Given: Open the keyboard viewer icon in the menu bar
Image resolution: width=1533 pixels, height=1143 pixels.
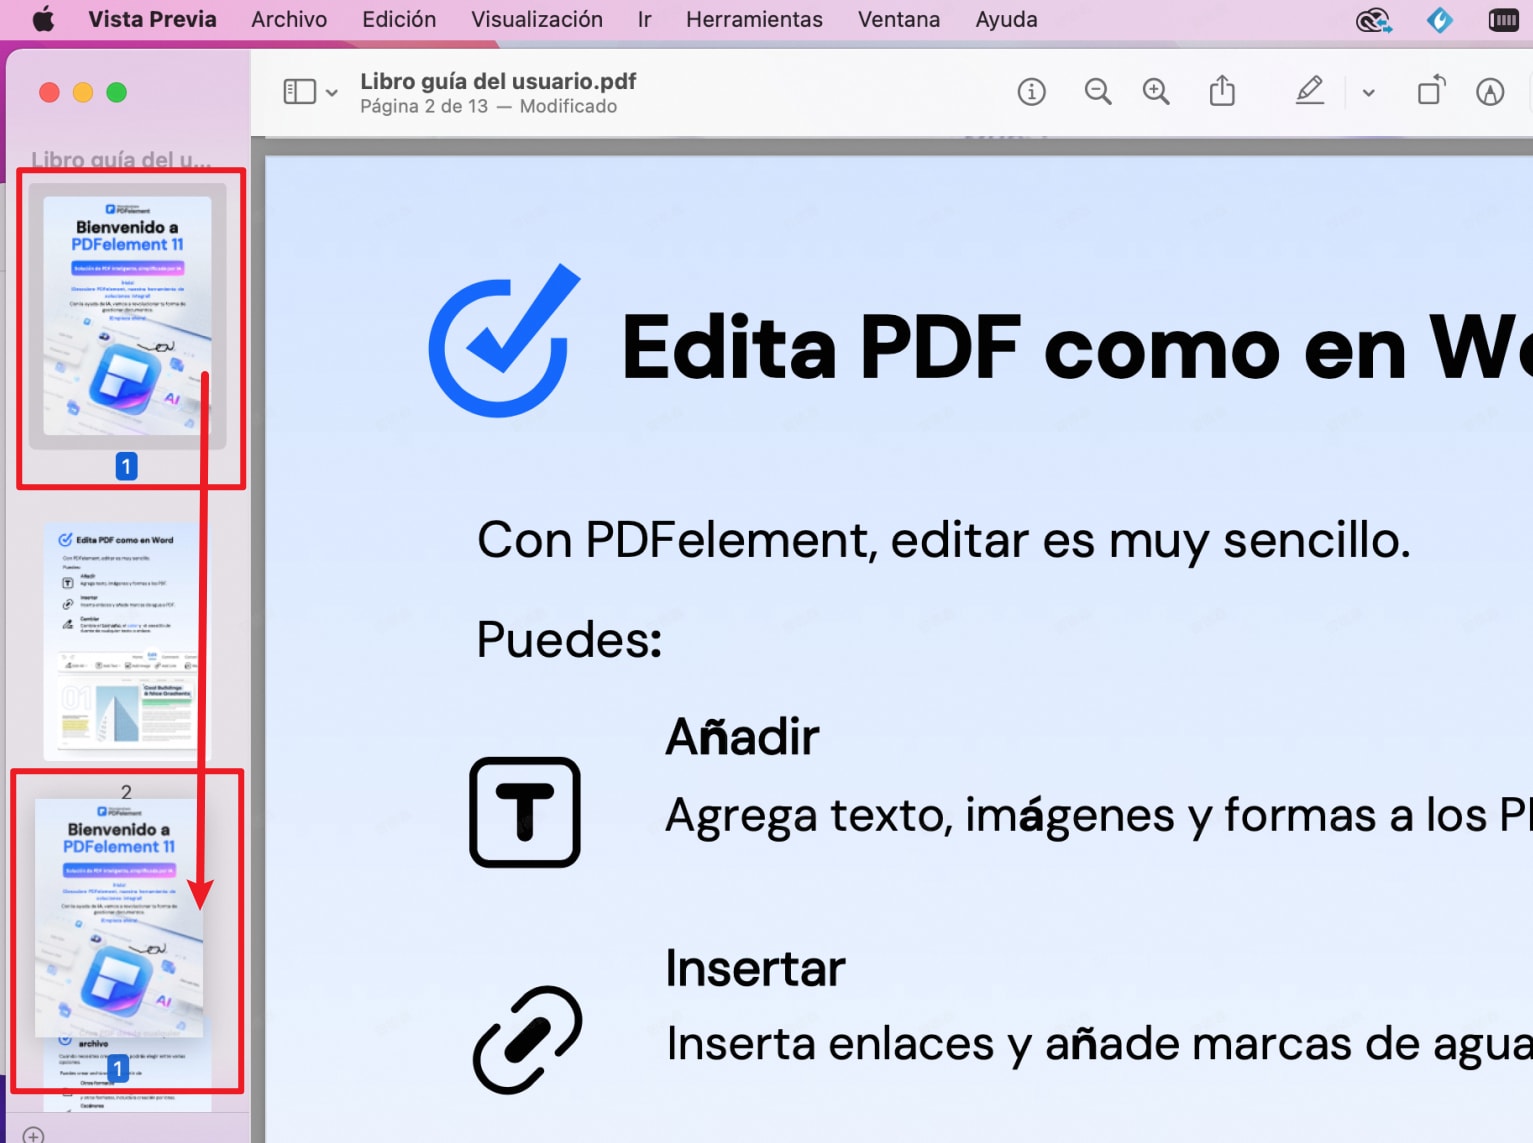Looking at the screenshot, I should (1503, 19).
